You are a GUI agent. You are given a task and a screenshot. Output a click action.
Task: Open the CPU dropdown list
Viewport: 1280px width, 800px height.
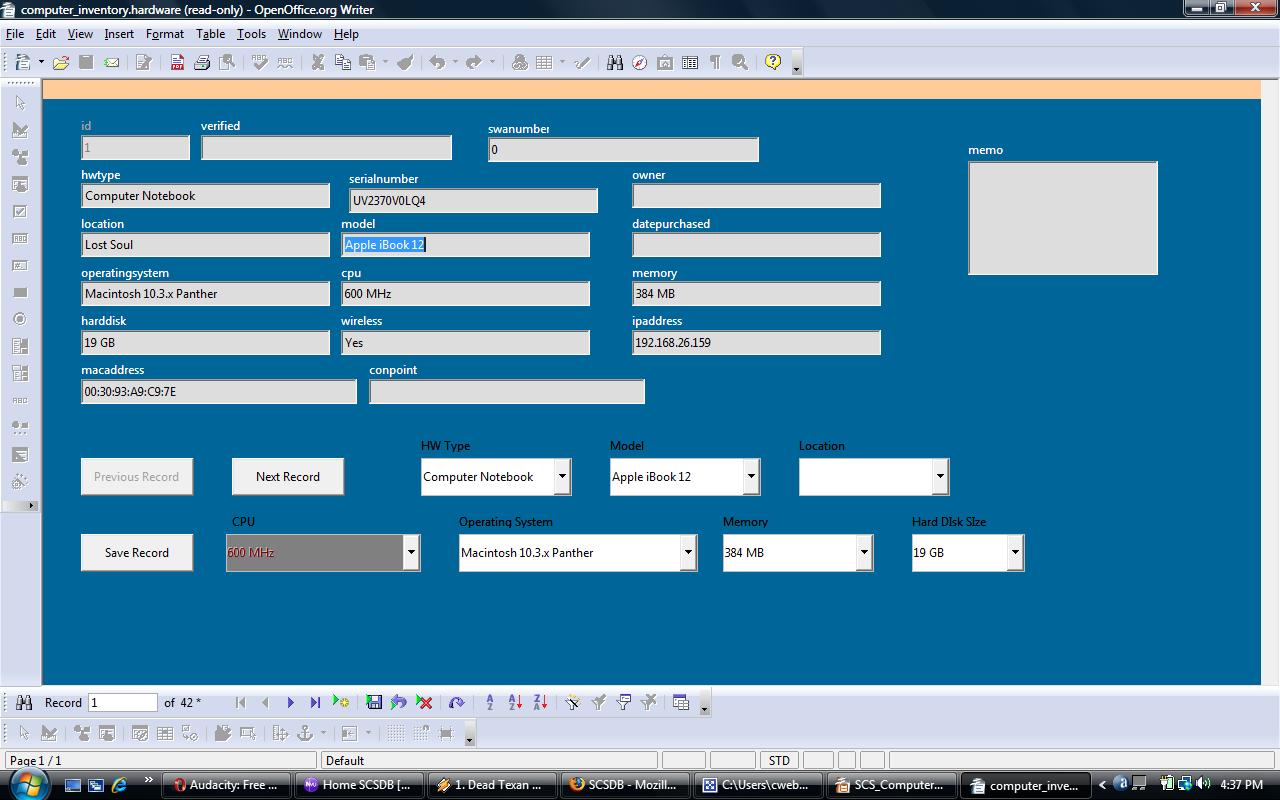pyautogui.click(x=411, y=553)
